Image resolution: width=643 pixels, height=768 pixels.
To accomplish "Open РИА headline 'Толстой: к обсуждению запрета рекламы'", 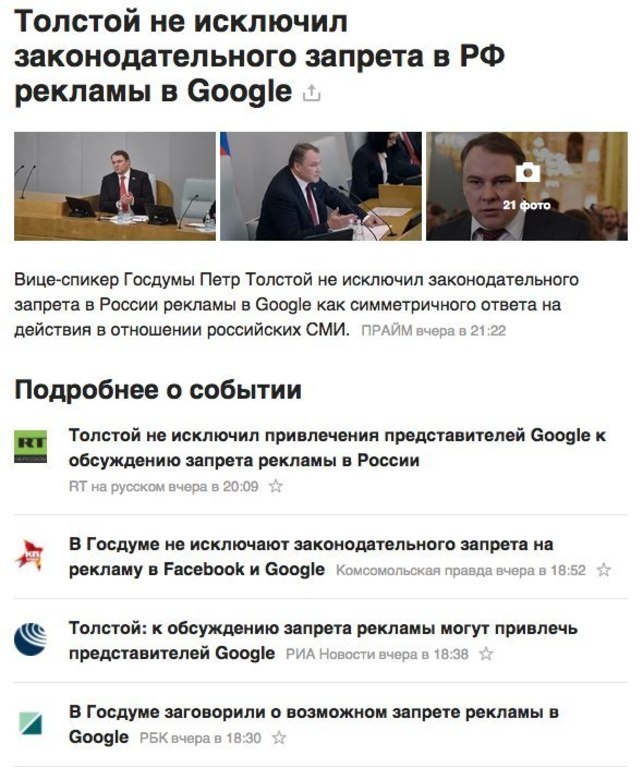I will click(323, 641).
